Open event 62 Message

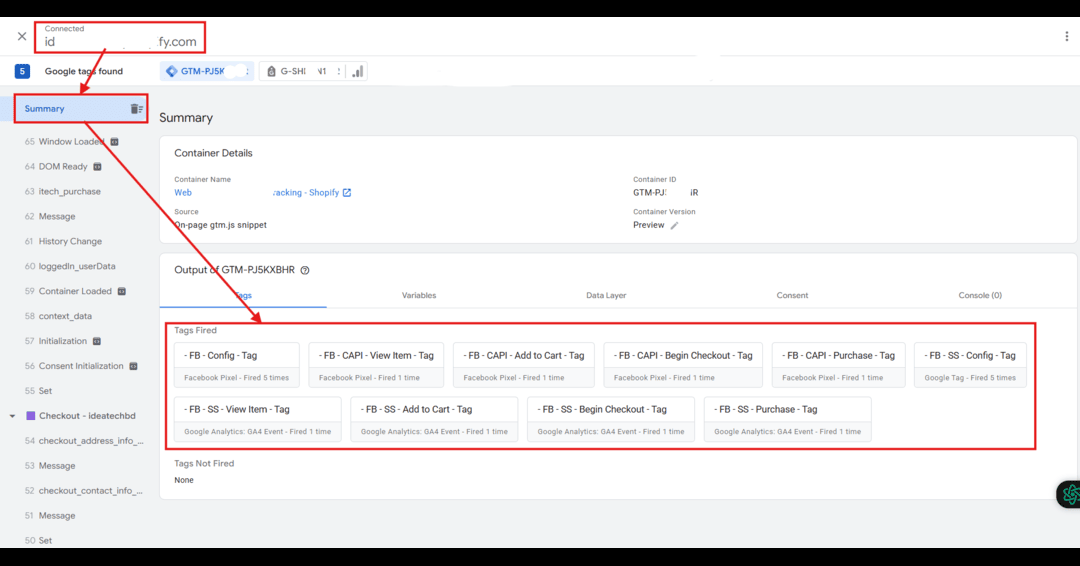(x=50, y=216)
